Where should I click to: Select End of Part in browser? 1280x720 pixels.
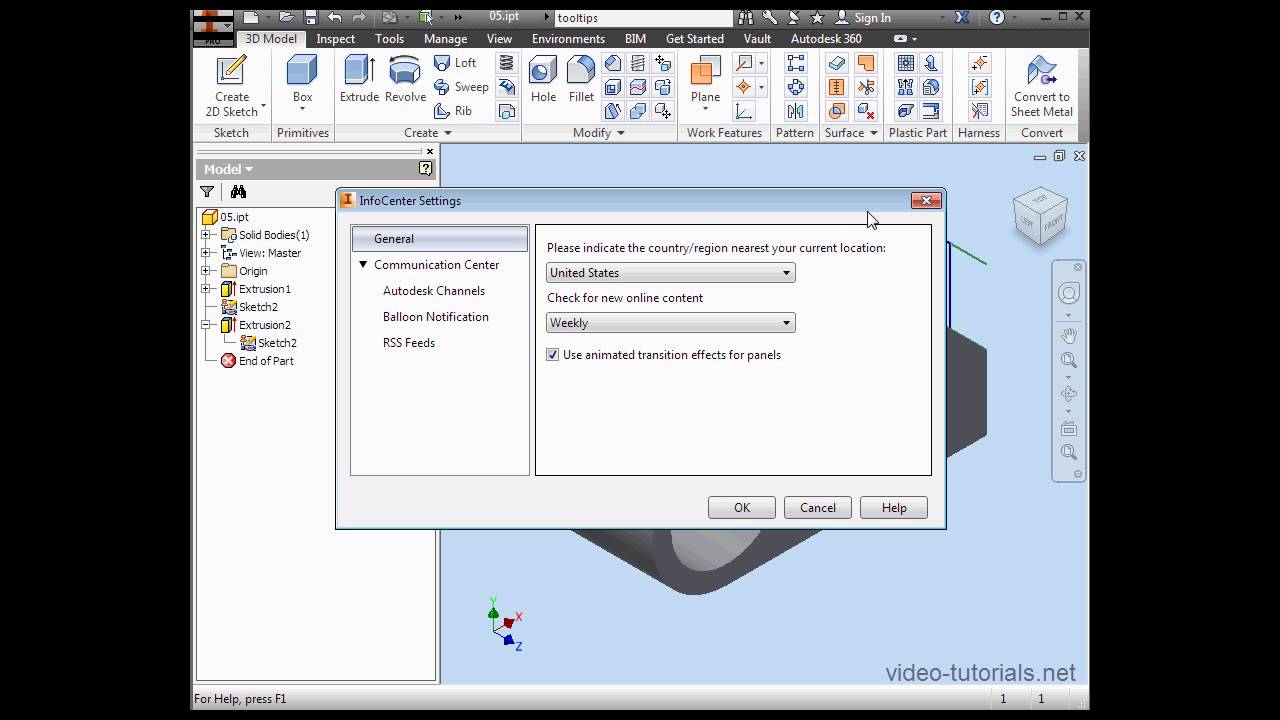[x=257, y=361]
